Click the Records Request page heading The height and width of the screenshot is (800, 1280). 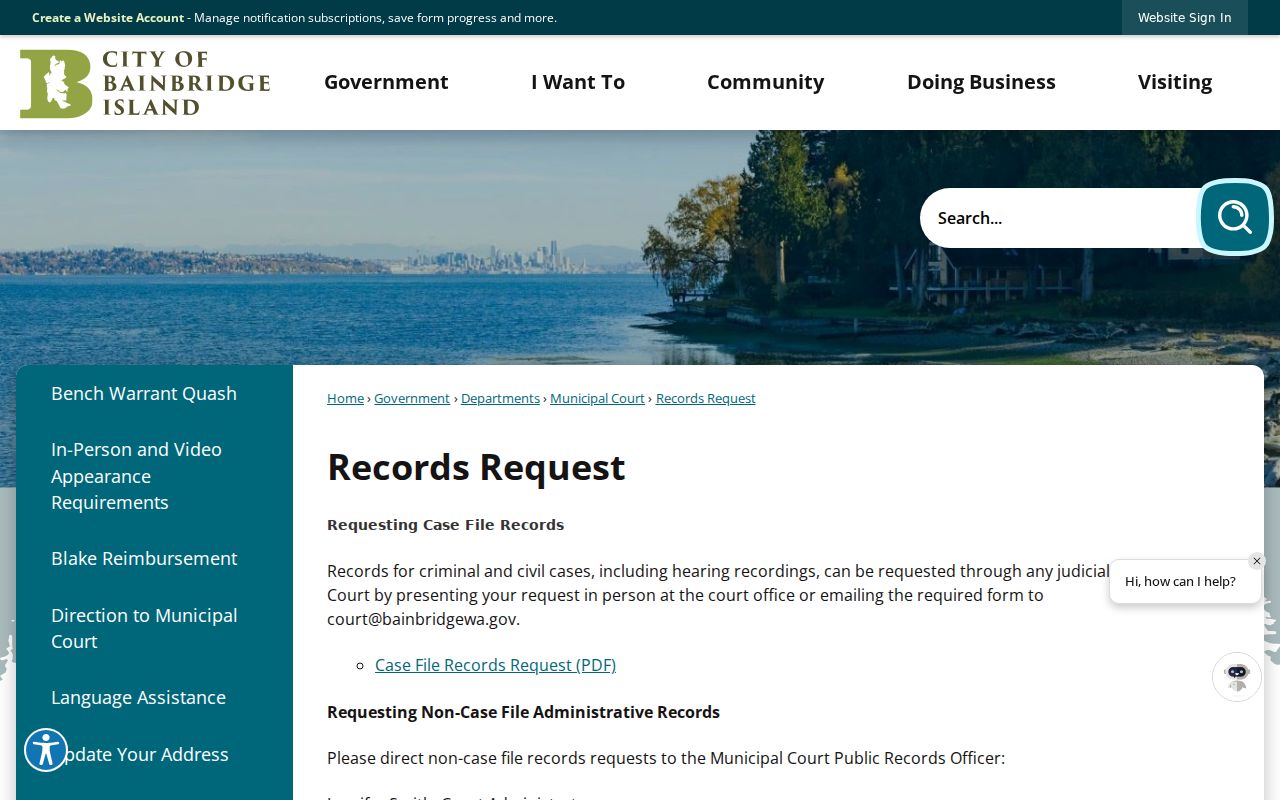(476, 467)
